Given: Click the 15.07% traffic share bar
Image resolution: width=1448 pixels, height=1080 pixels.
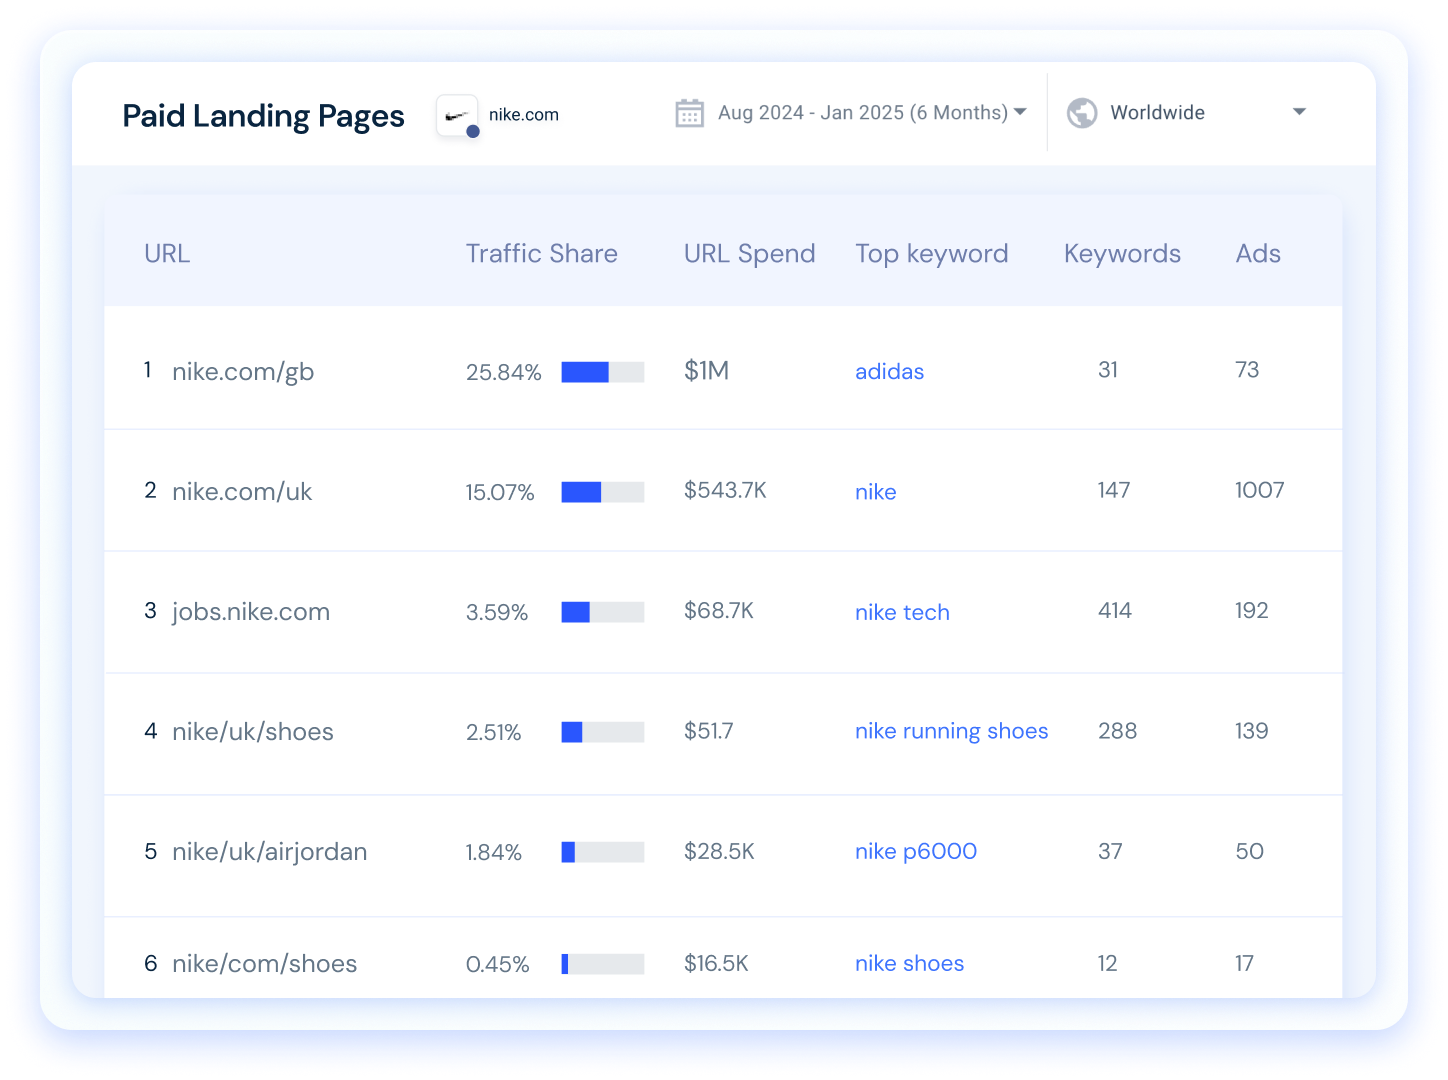Looking at the screenshot, I should click(603, 492).
